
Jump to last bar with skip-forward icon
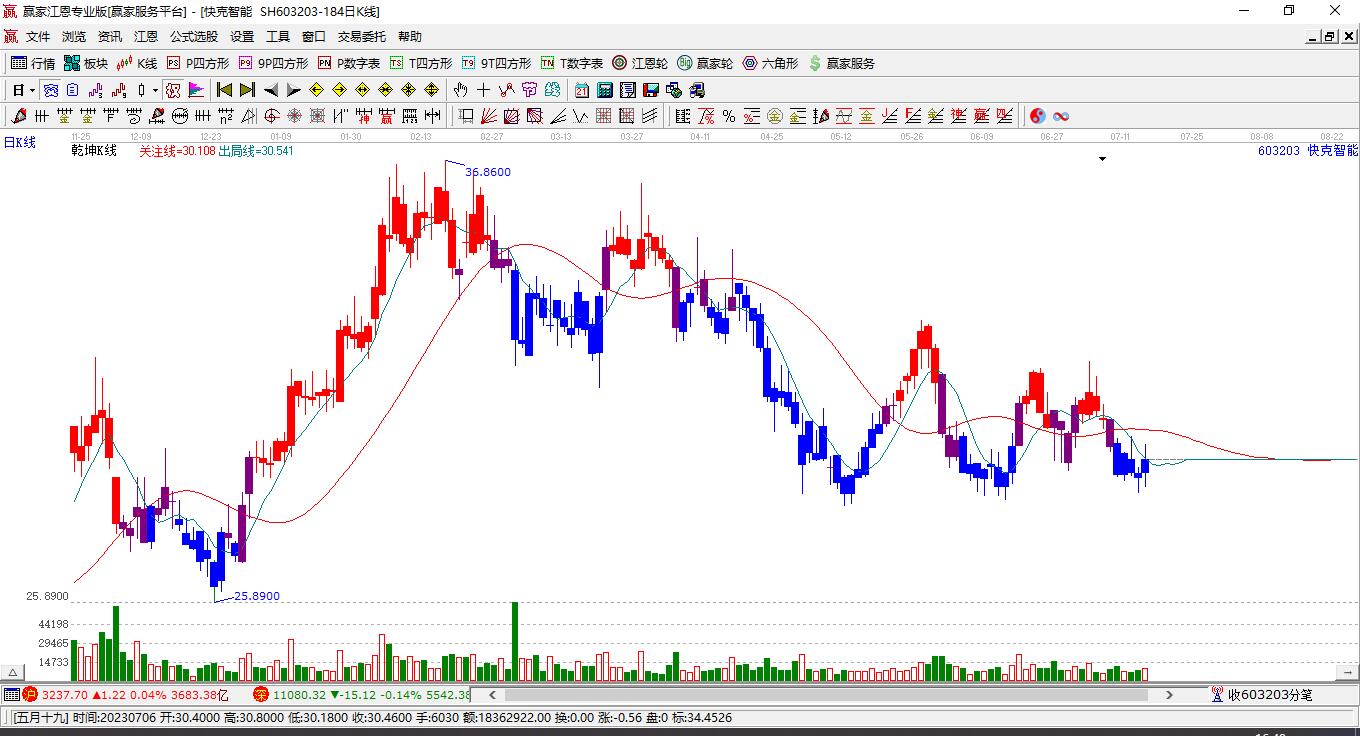[247, 90]
